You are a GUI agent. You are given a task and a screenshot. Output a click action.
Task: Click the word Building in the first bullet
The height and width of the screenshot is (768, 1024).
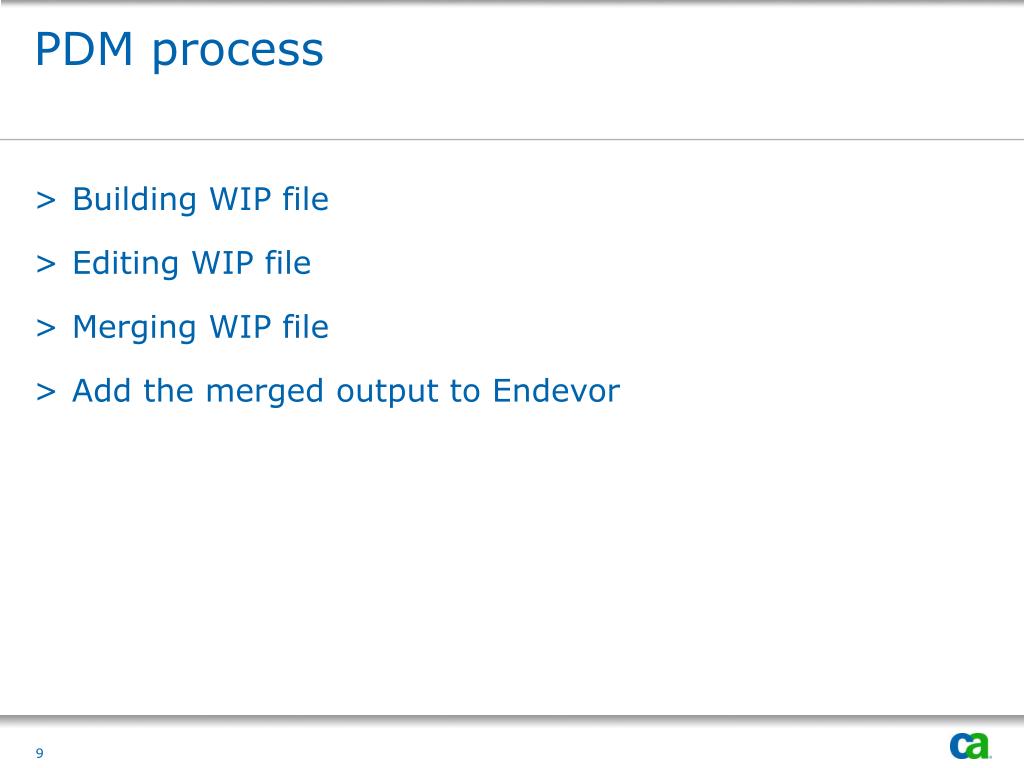tap(135, 200)
